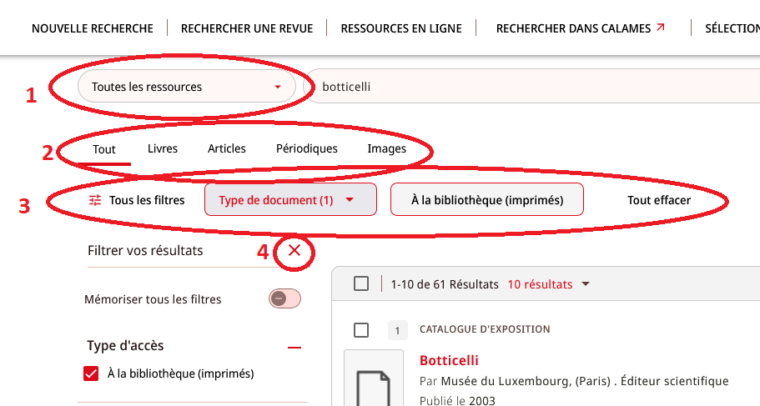Image resolution: width=760 pixels, height=406 pixels.
Task: Select the first result's checkbox
Action: [x=361, y=330]
